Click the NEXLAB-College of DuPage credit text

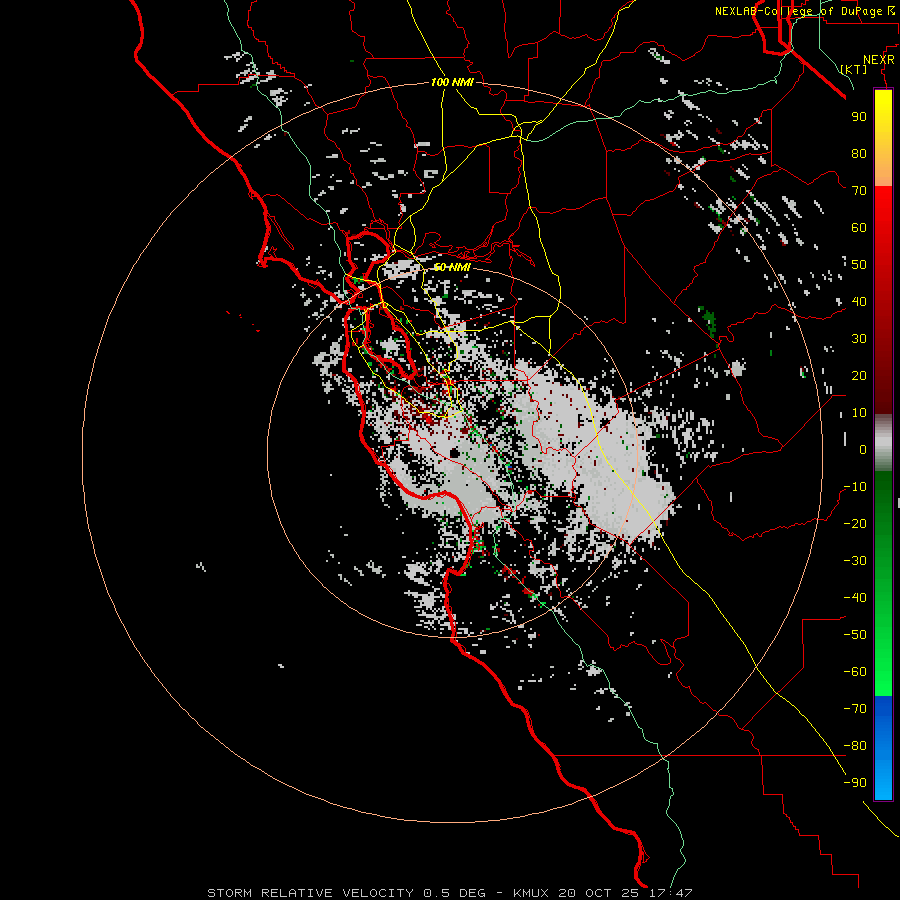pyautogui.click(x=805, y=11)
